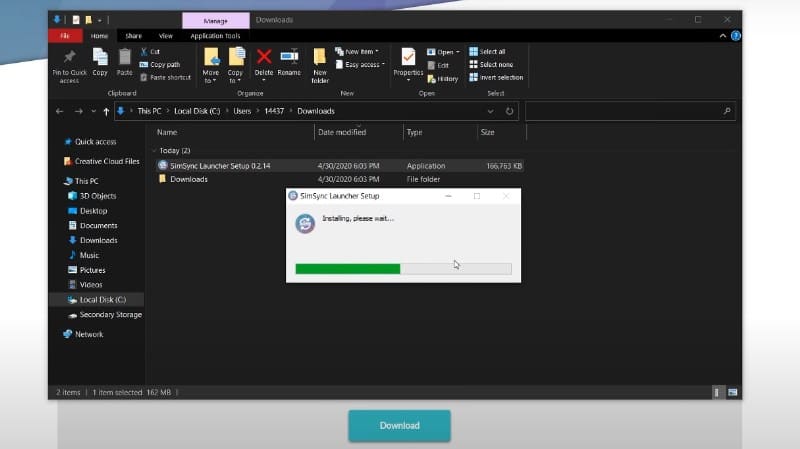Viewport: 800px width, 449px height.
Task: Click the Copy icon in Clipboard group
Action: (x=100, y=61)
